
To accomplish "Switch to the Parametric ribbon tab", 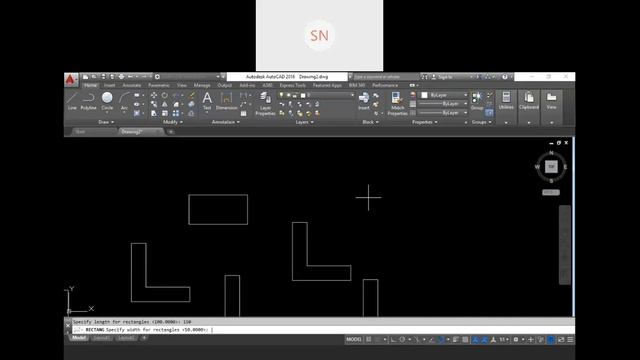I will click(159, 85).
